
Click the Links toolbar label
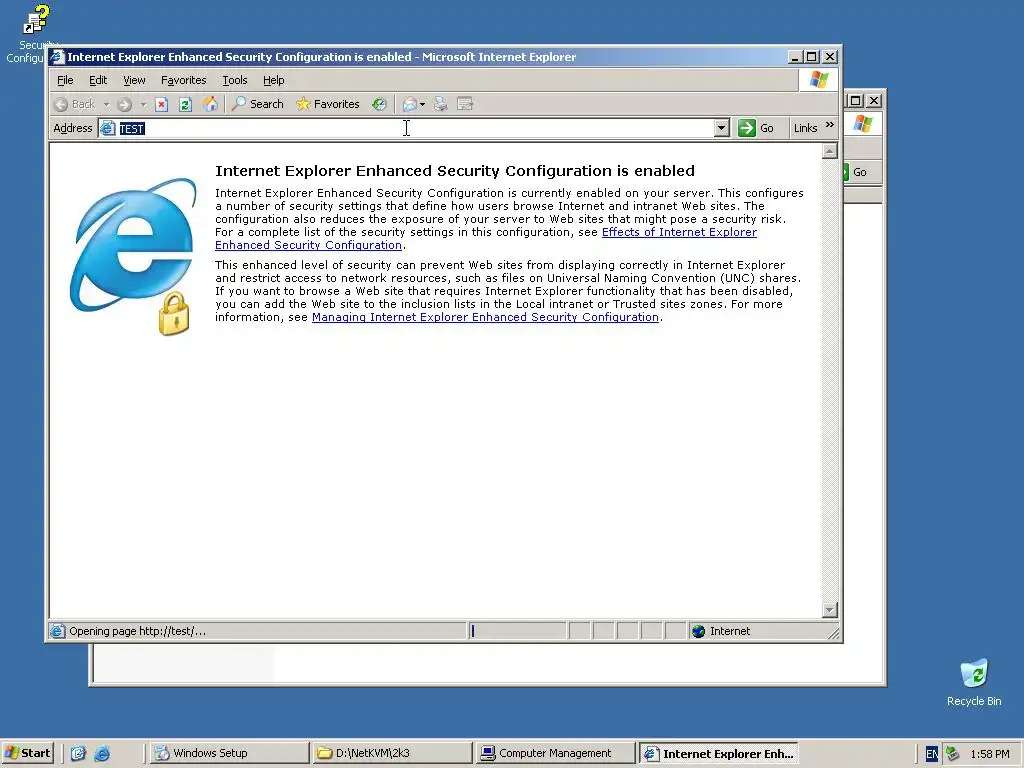click(x=805, y=129)
